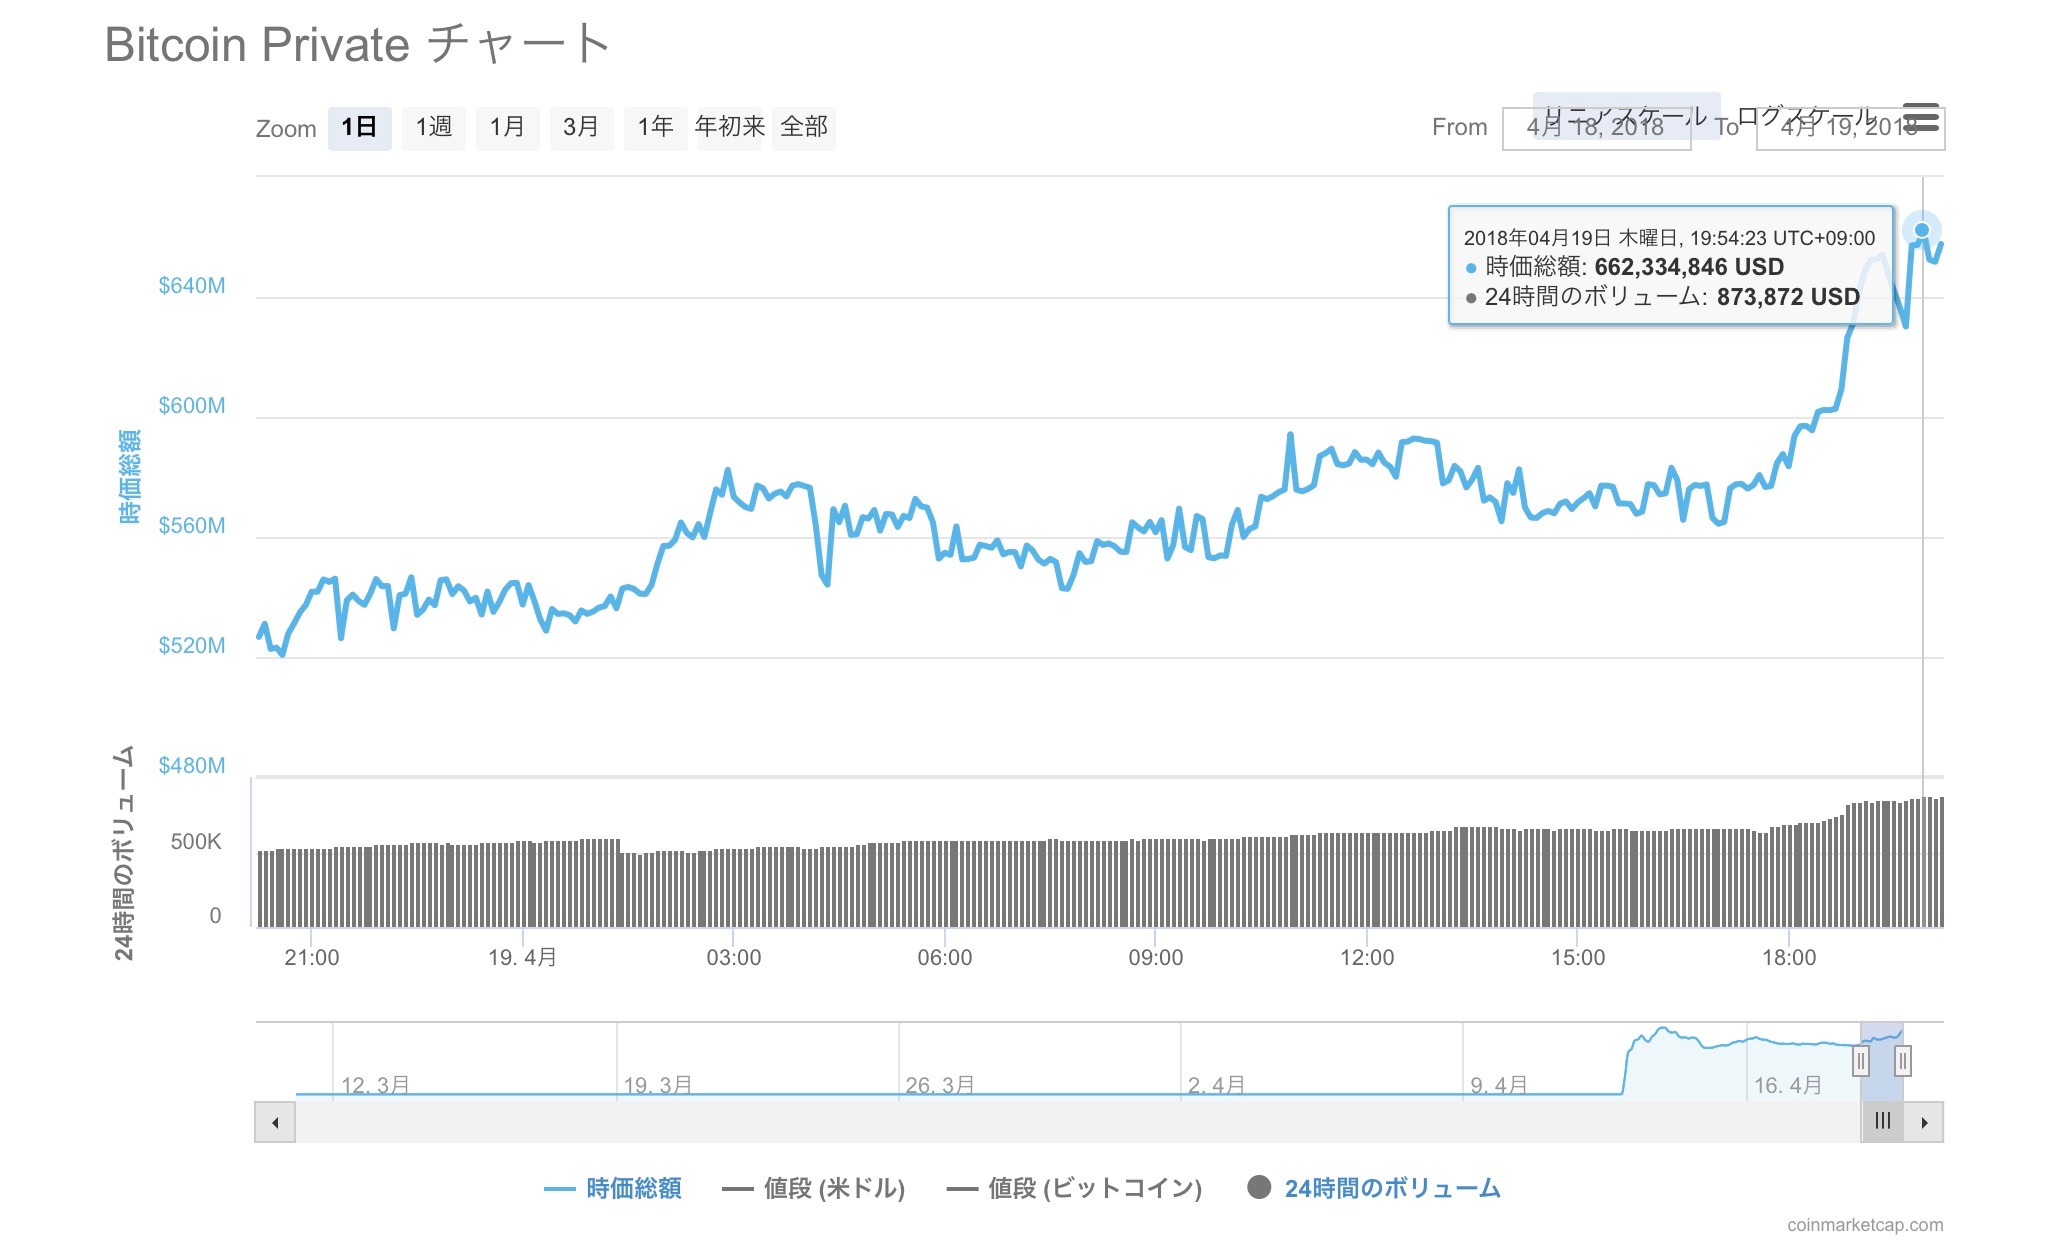Click the empty navigator scrollbar track

pyautogui.click(x=1077, y=1122)
